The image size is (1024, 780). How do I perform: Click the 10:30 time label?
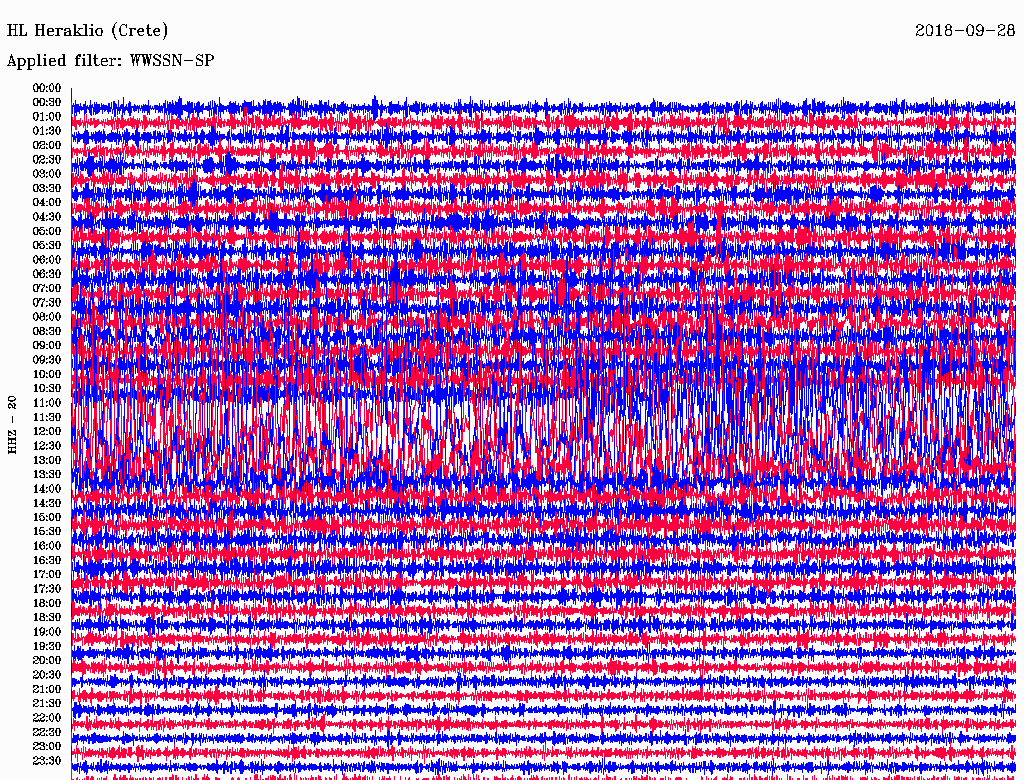(47, 388)
